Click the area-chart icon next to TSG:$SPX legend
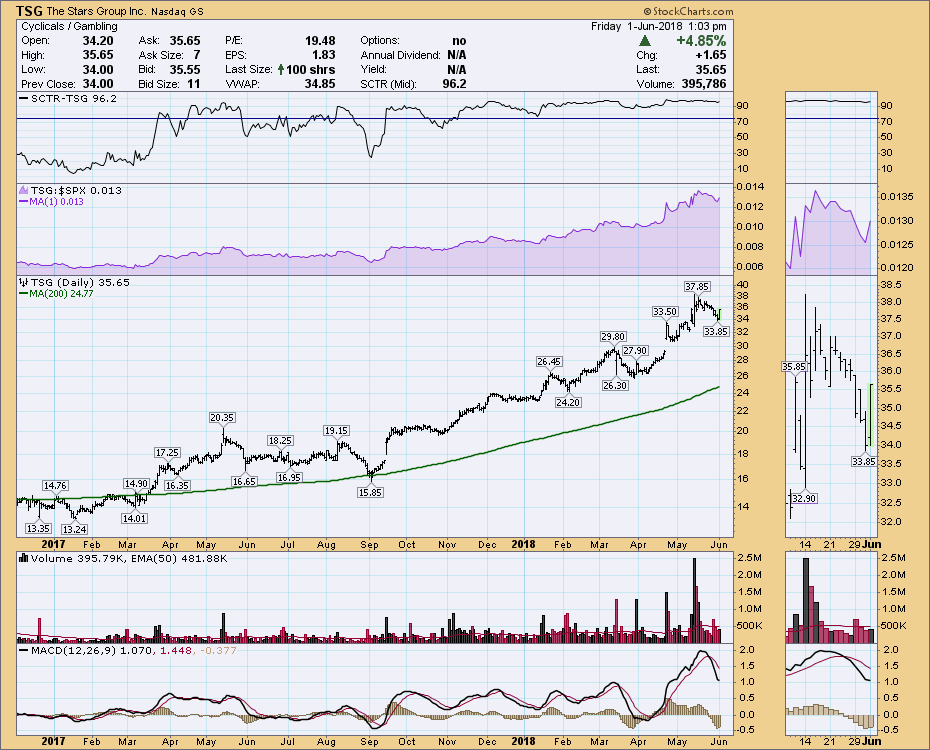This screenshot has height=750, width=930. pos(24,190)
